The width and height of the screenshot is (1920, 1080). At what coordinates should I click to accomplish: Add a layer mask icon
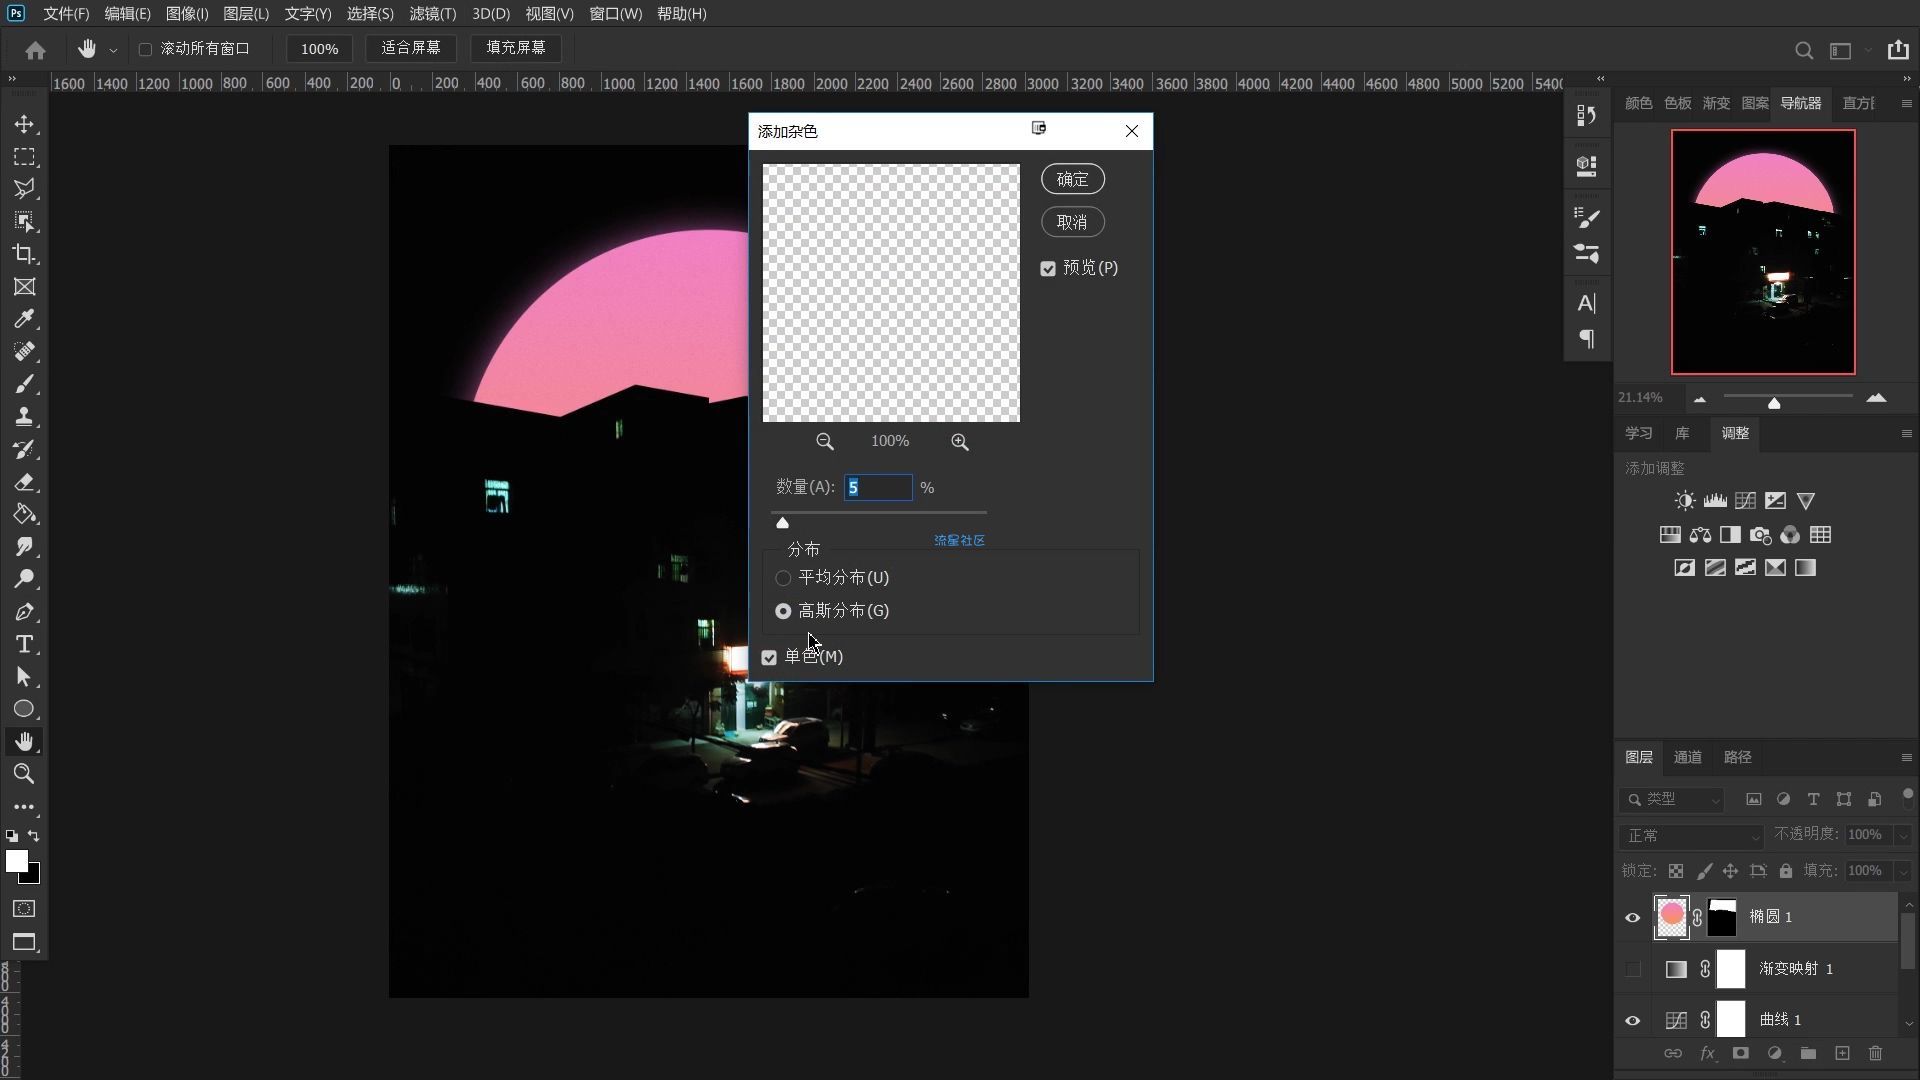[1740, 1053]
